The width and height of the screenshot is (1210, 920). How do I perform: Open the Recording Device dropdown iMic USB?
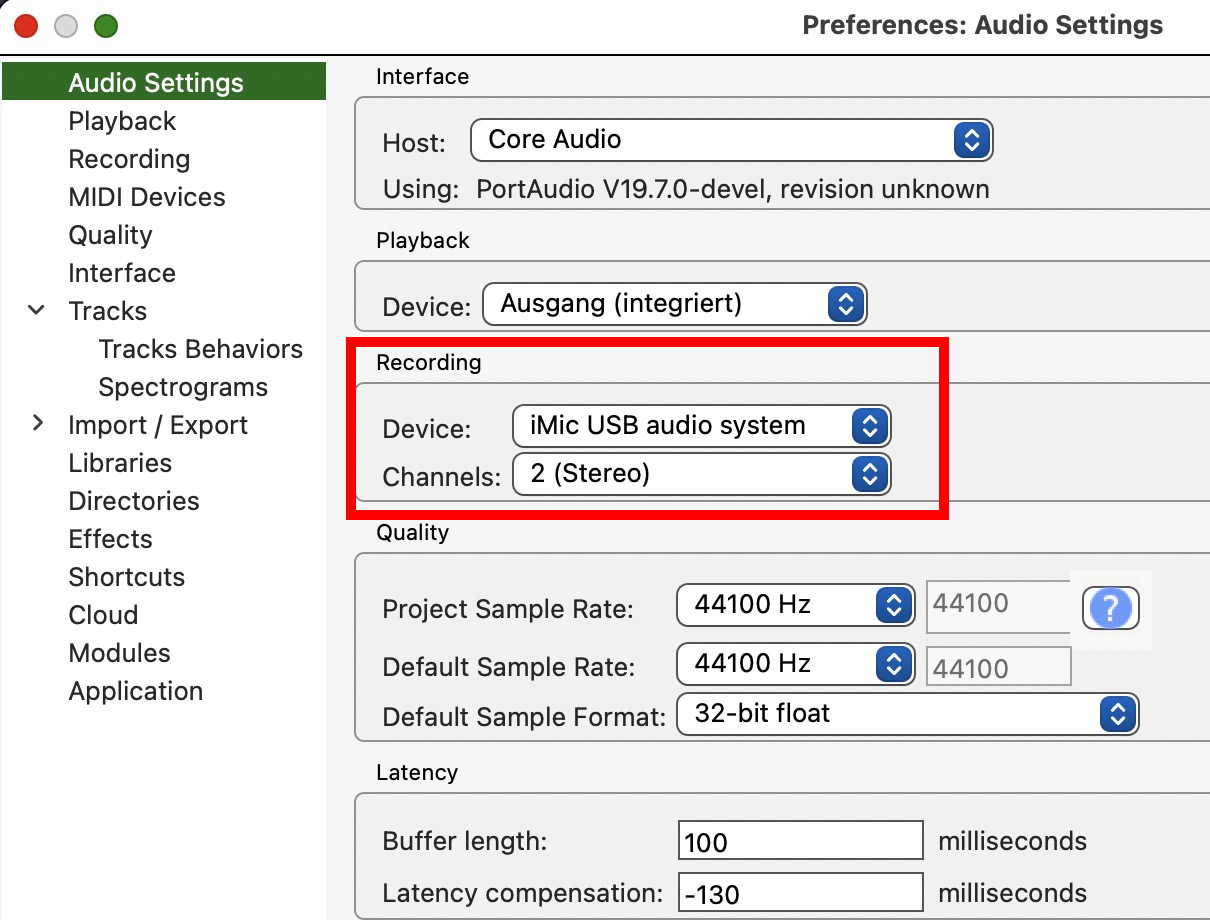click(701, 426)
